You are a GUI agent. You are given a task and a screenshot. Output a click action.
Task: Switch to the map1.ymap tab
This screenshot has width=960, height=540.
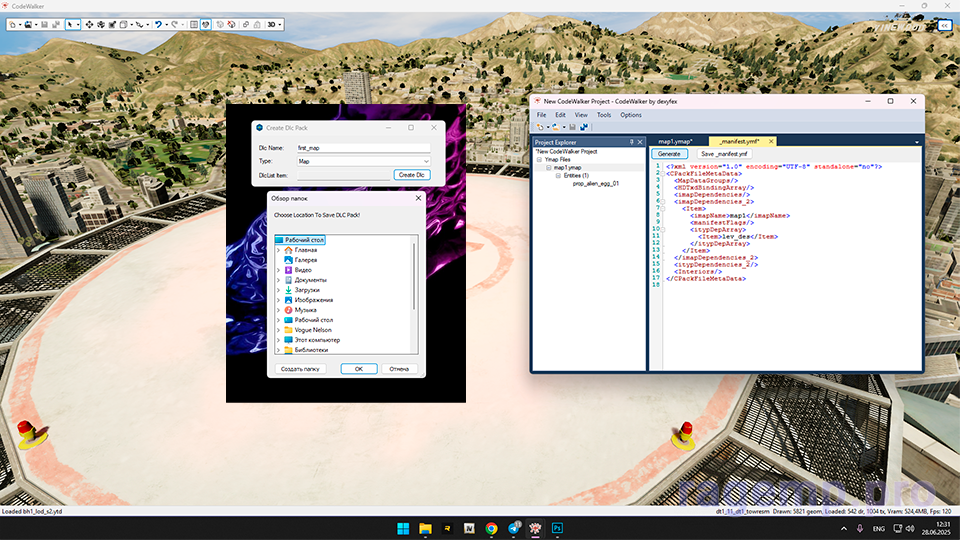(675, 141)
